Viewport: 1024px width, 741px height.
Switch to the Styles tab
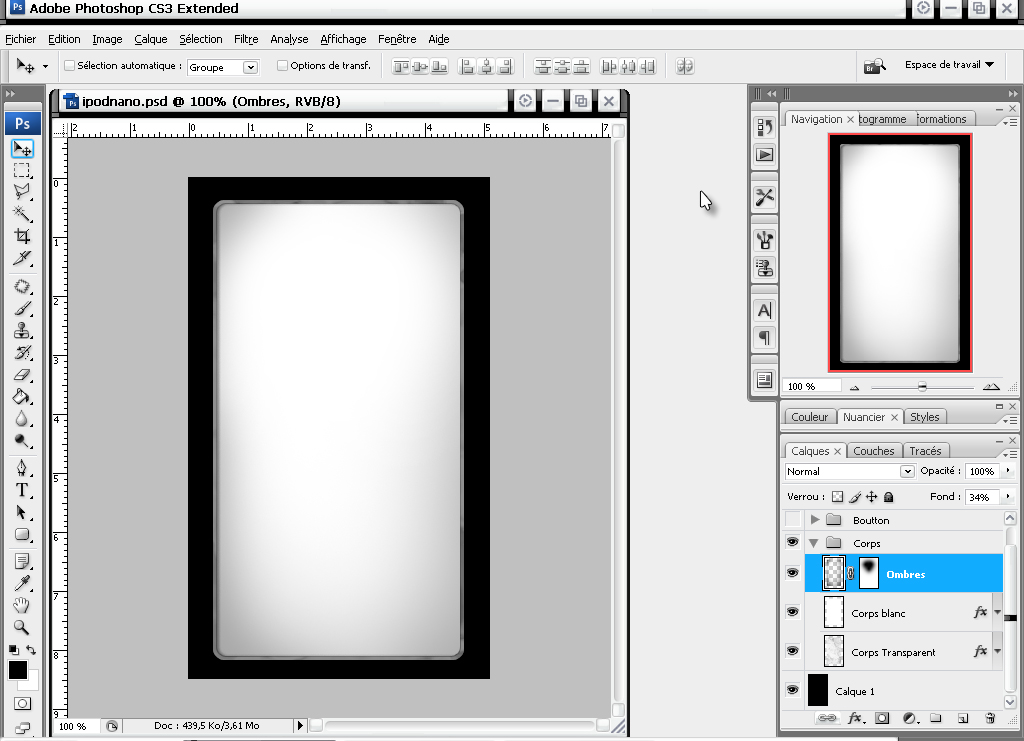pos(924,417)
